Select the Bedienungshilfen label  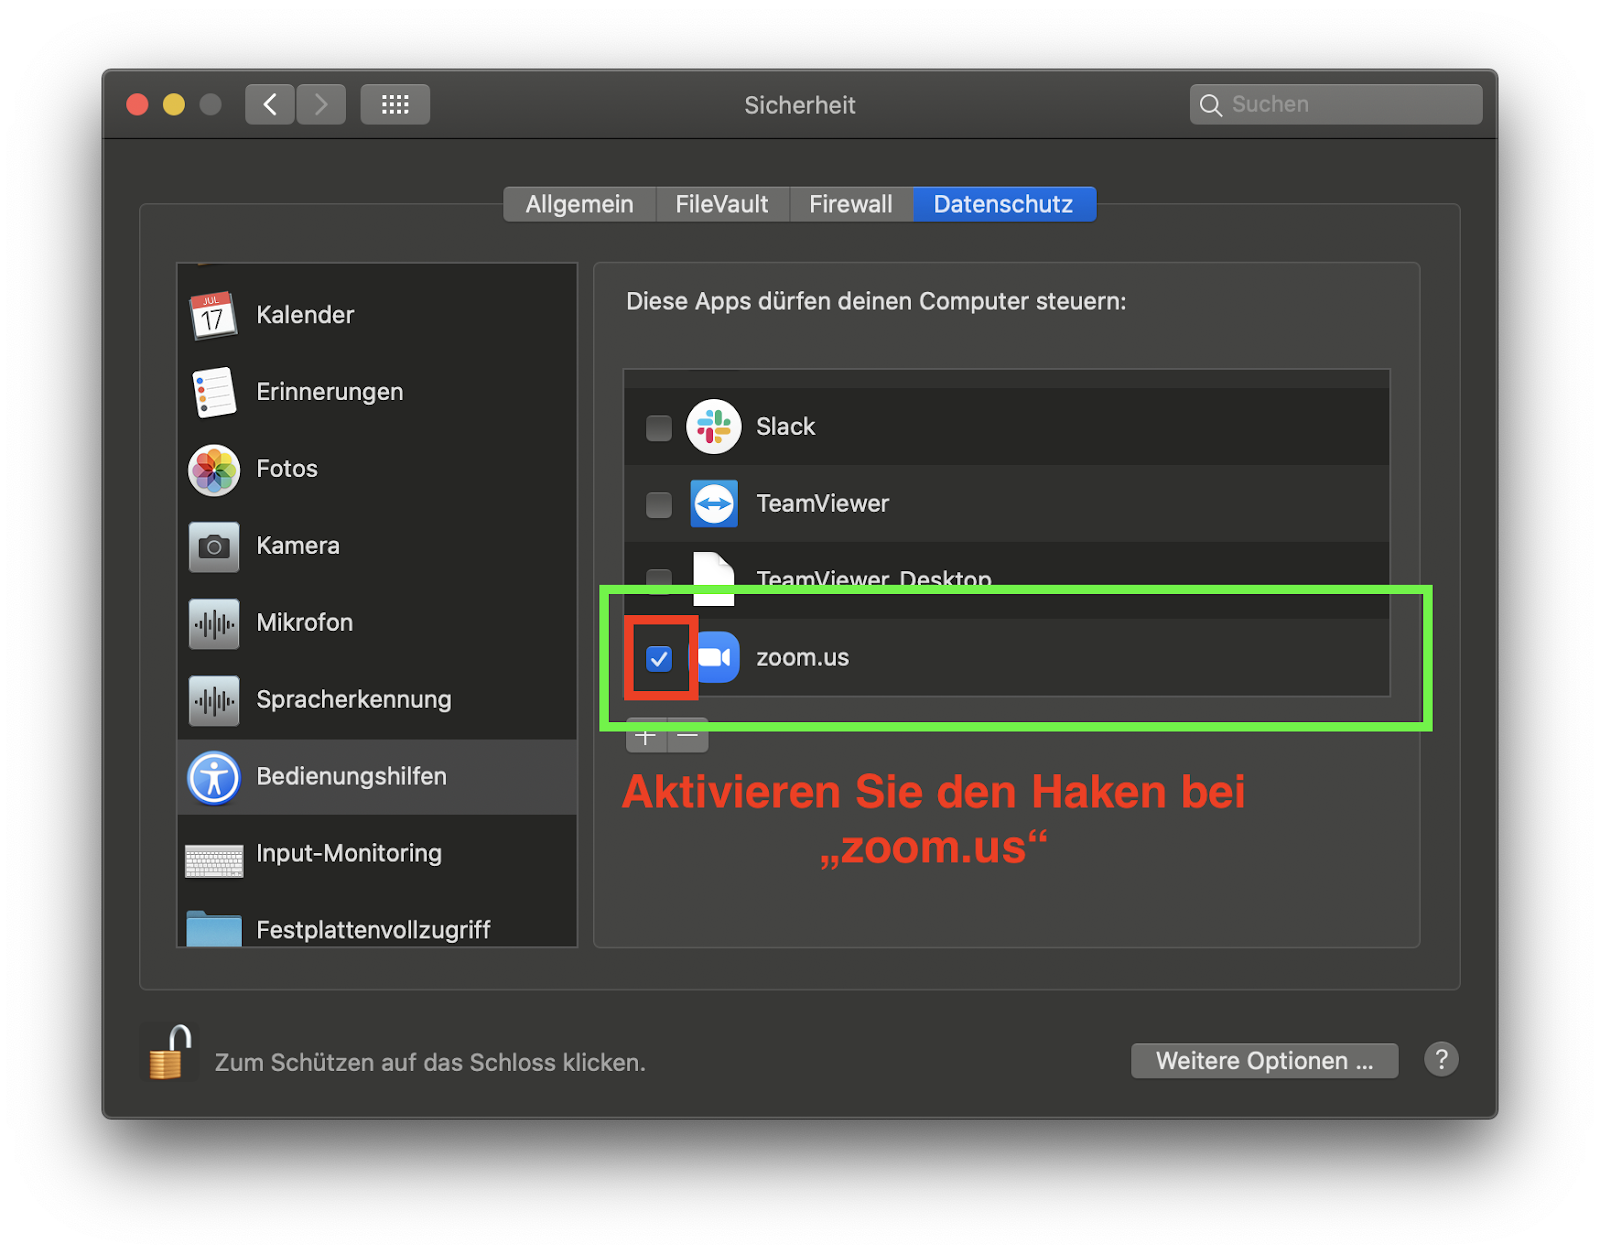[352, 777]
